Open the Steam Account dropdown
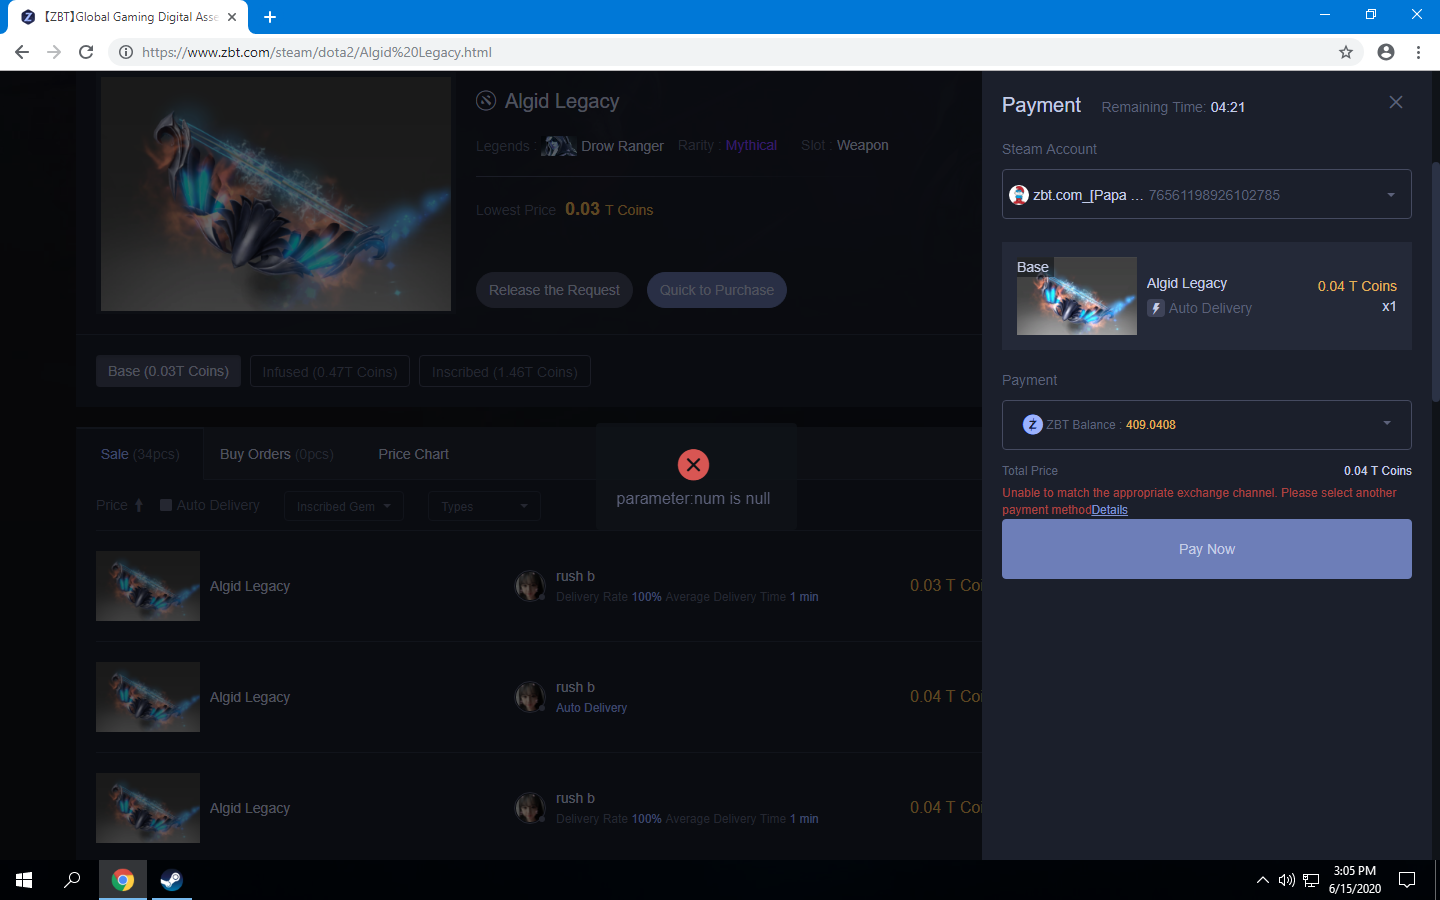Image resolution: width=1440 pixels, height=900 pixels. (1206, 194)
